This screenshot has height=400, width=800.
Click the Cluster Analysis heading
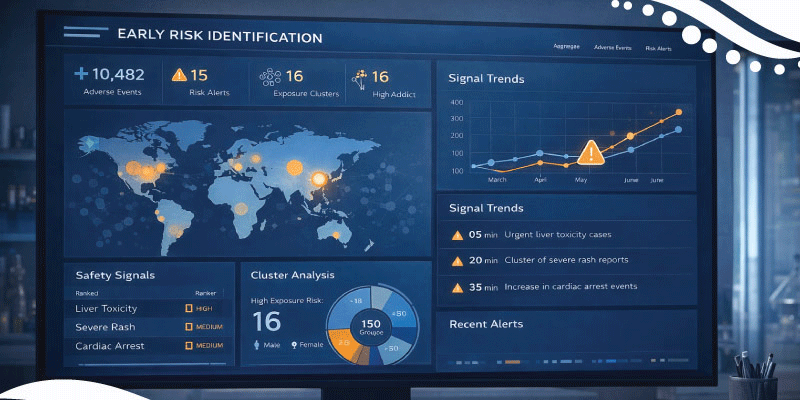point(292,275)
